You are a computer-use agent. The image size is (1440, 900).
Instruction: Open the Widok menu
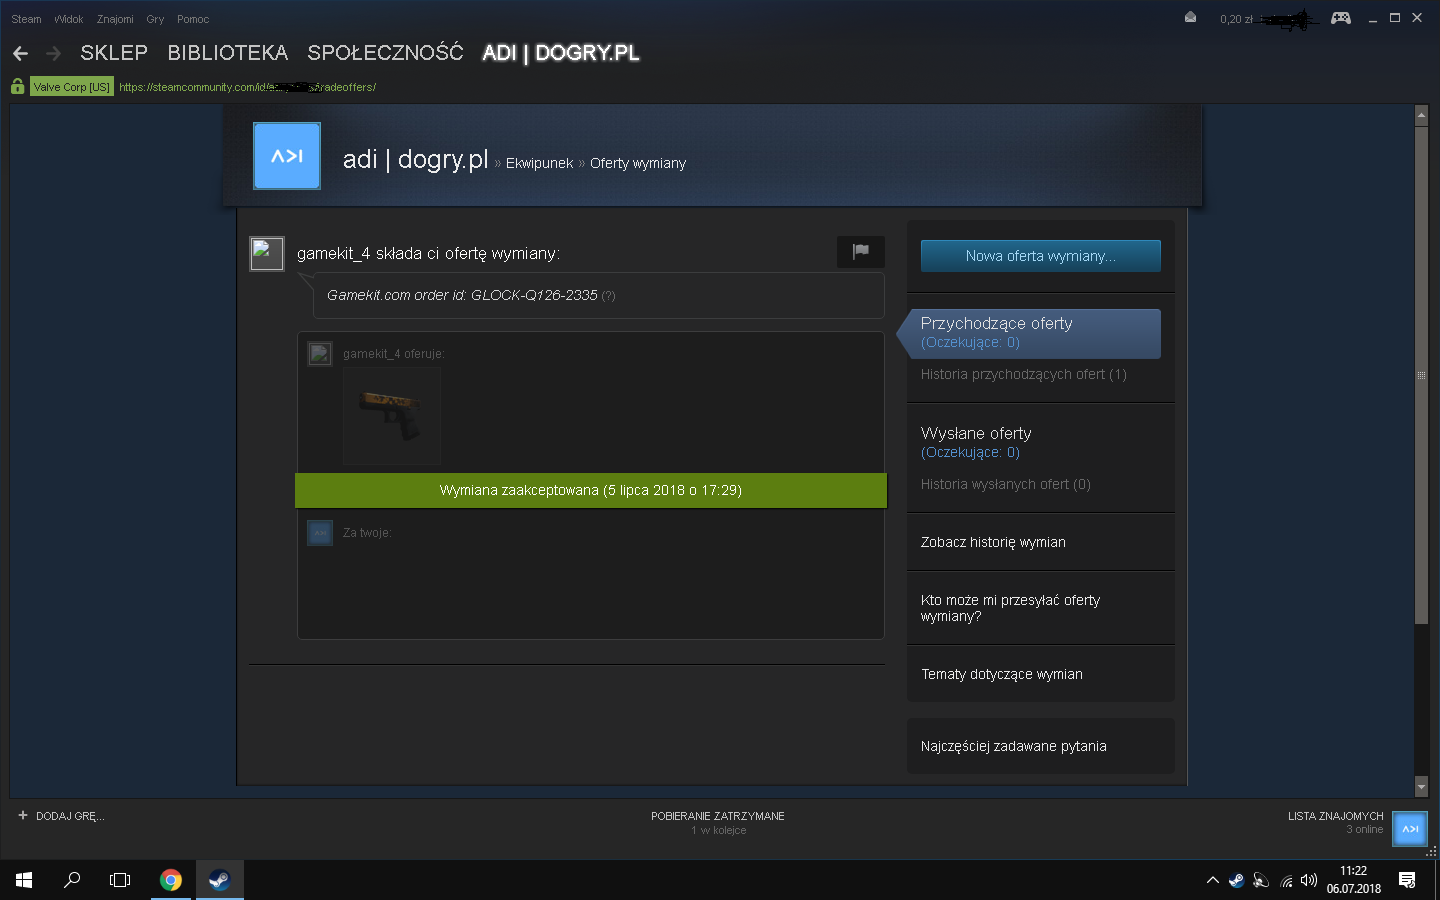click(69, 19)
